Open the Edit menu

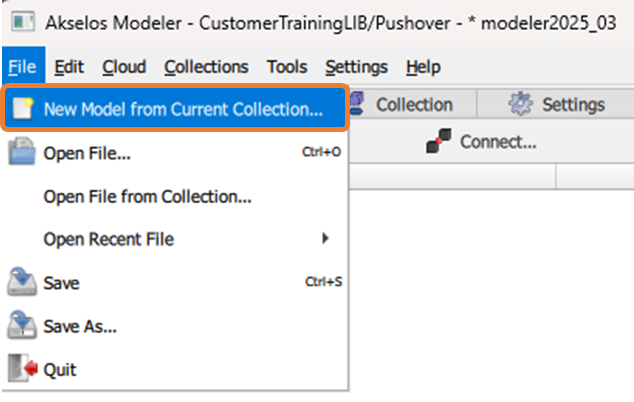pyautogui.click(x=69, y=67)
